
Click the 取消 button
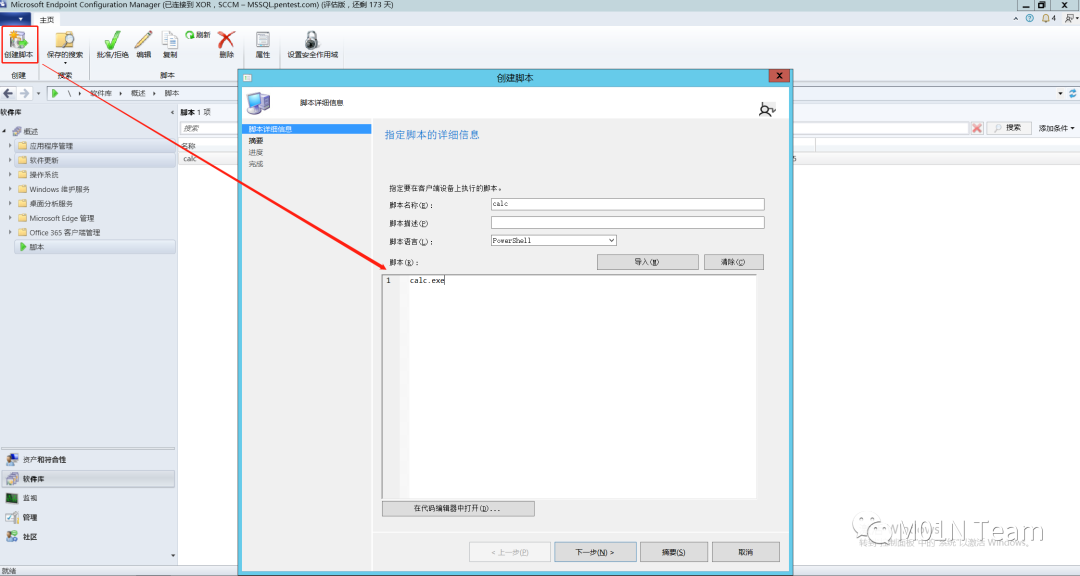[x=746, y=552]
